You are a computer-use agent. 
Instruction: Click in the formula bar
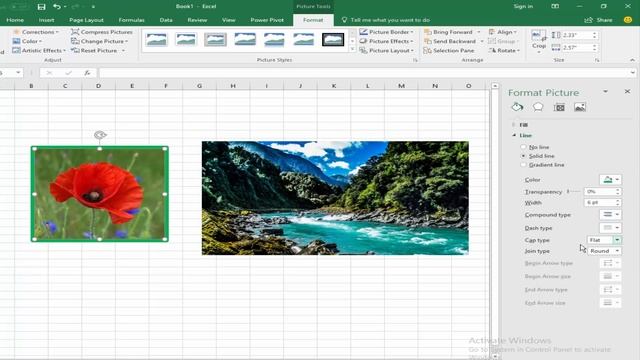tap(364, 73)
